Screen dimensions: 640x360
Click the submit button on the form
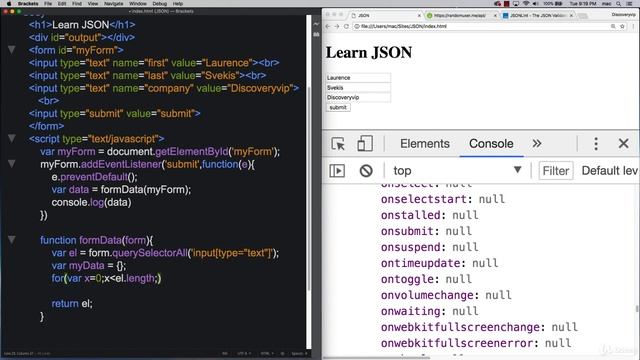point(338,107)
